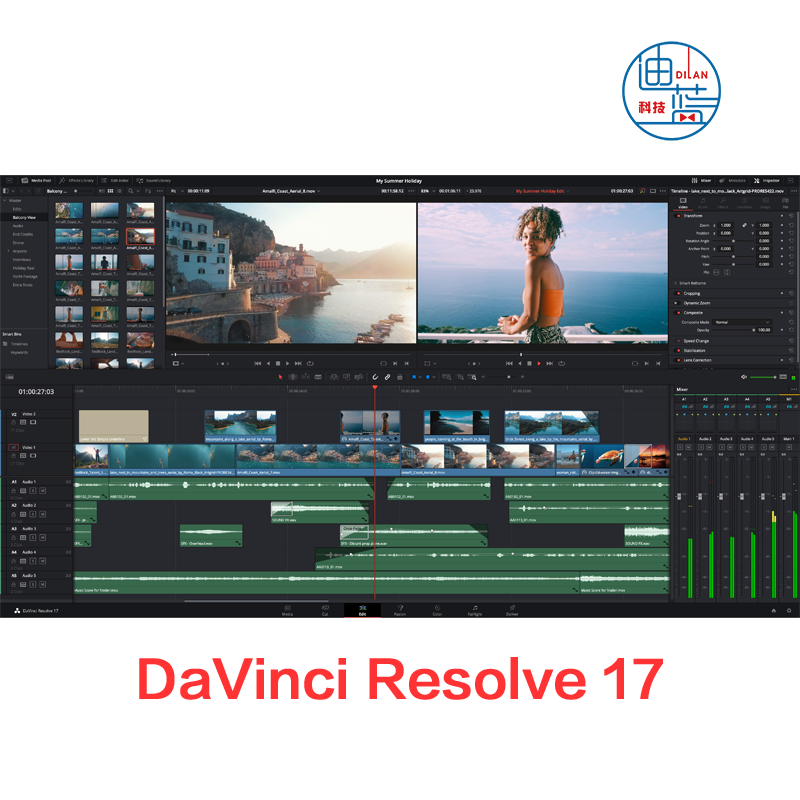Click the Flip horizontal icon in Transform
This screenshot has width=800, height=800.
click(716, 272)
